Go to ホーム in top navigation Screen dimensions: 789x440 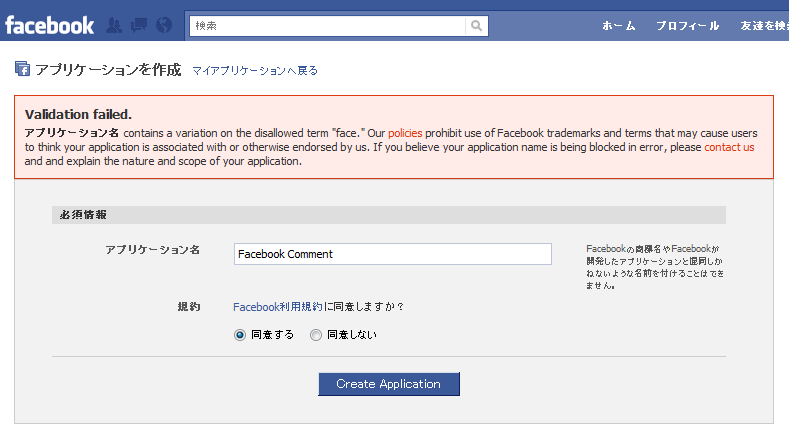619,26
